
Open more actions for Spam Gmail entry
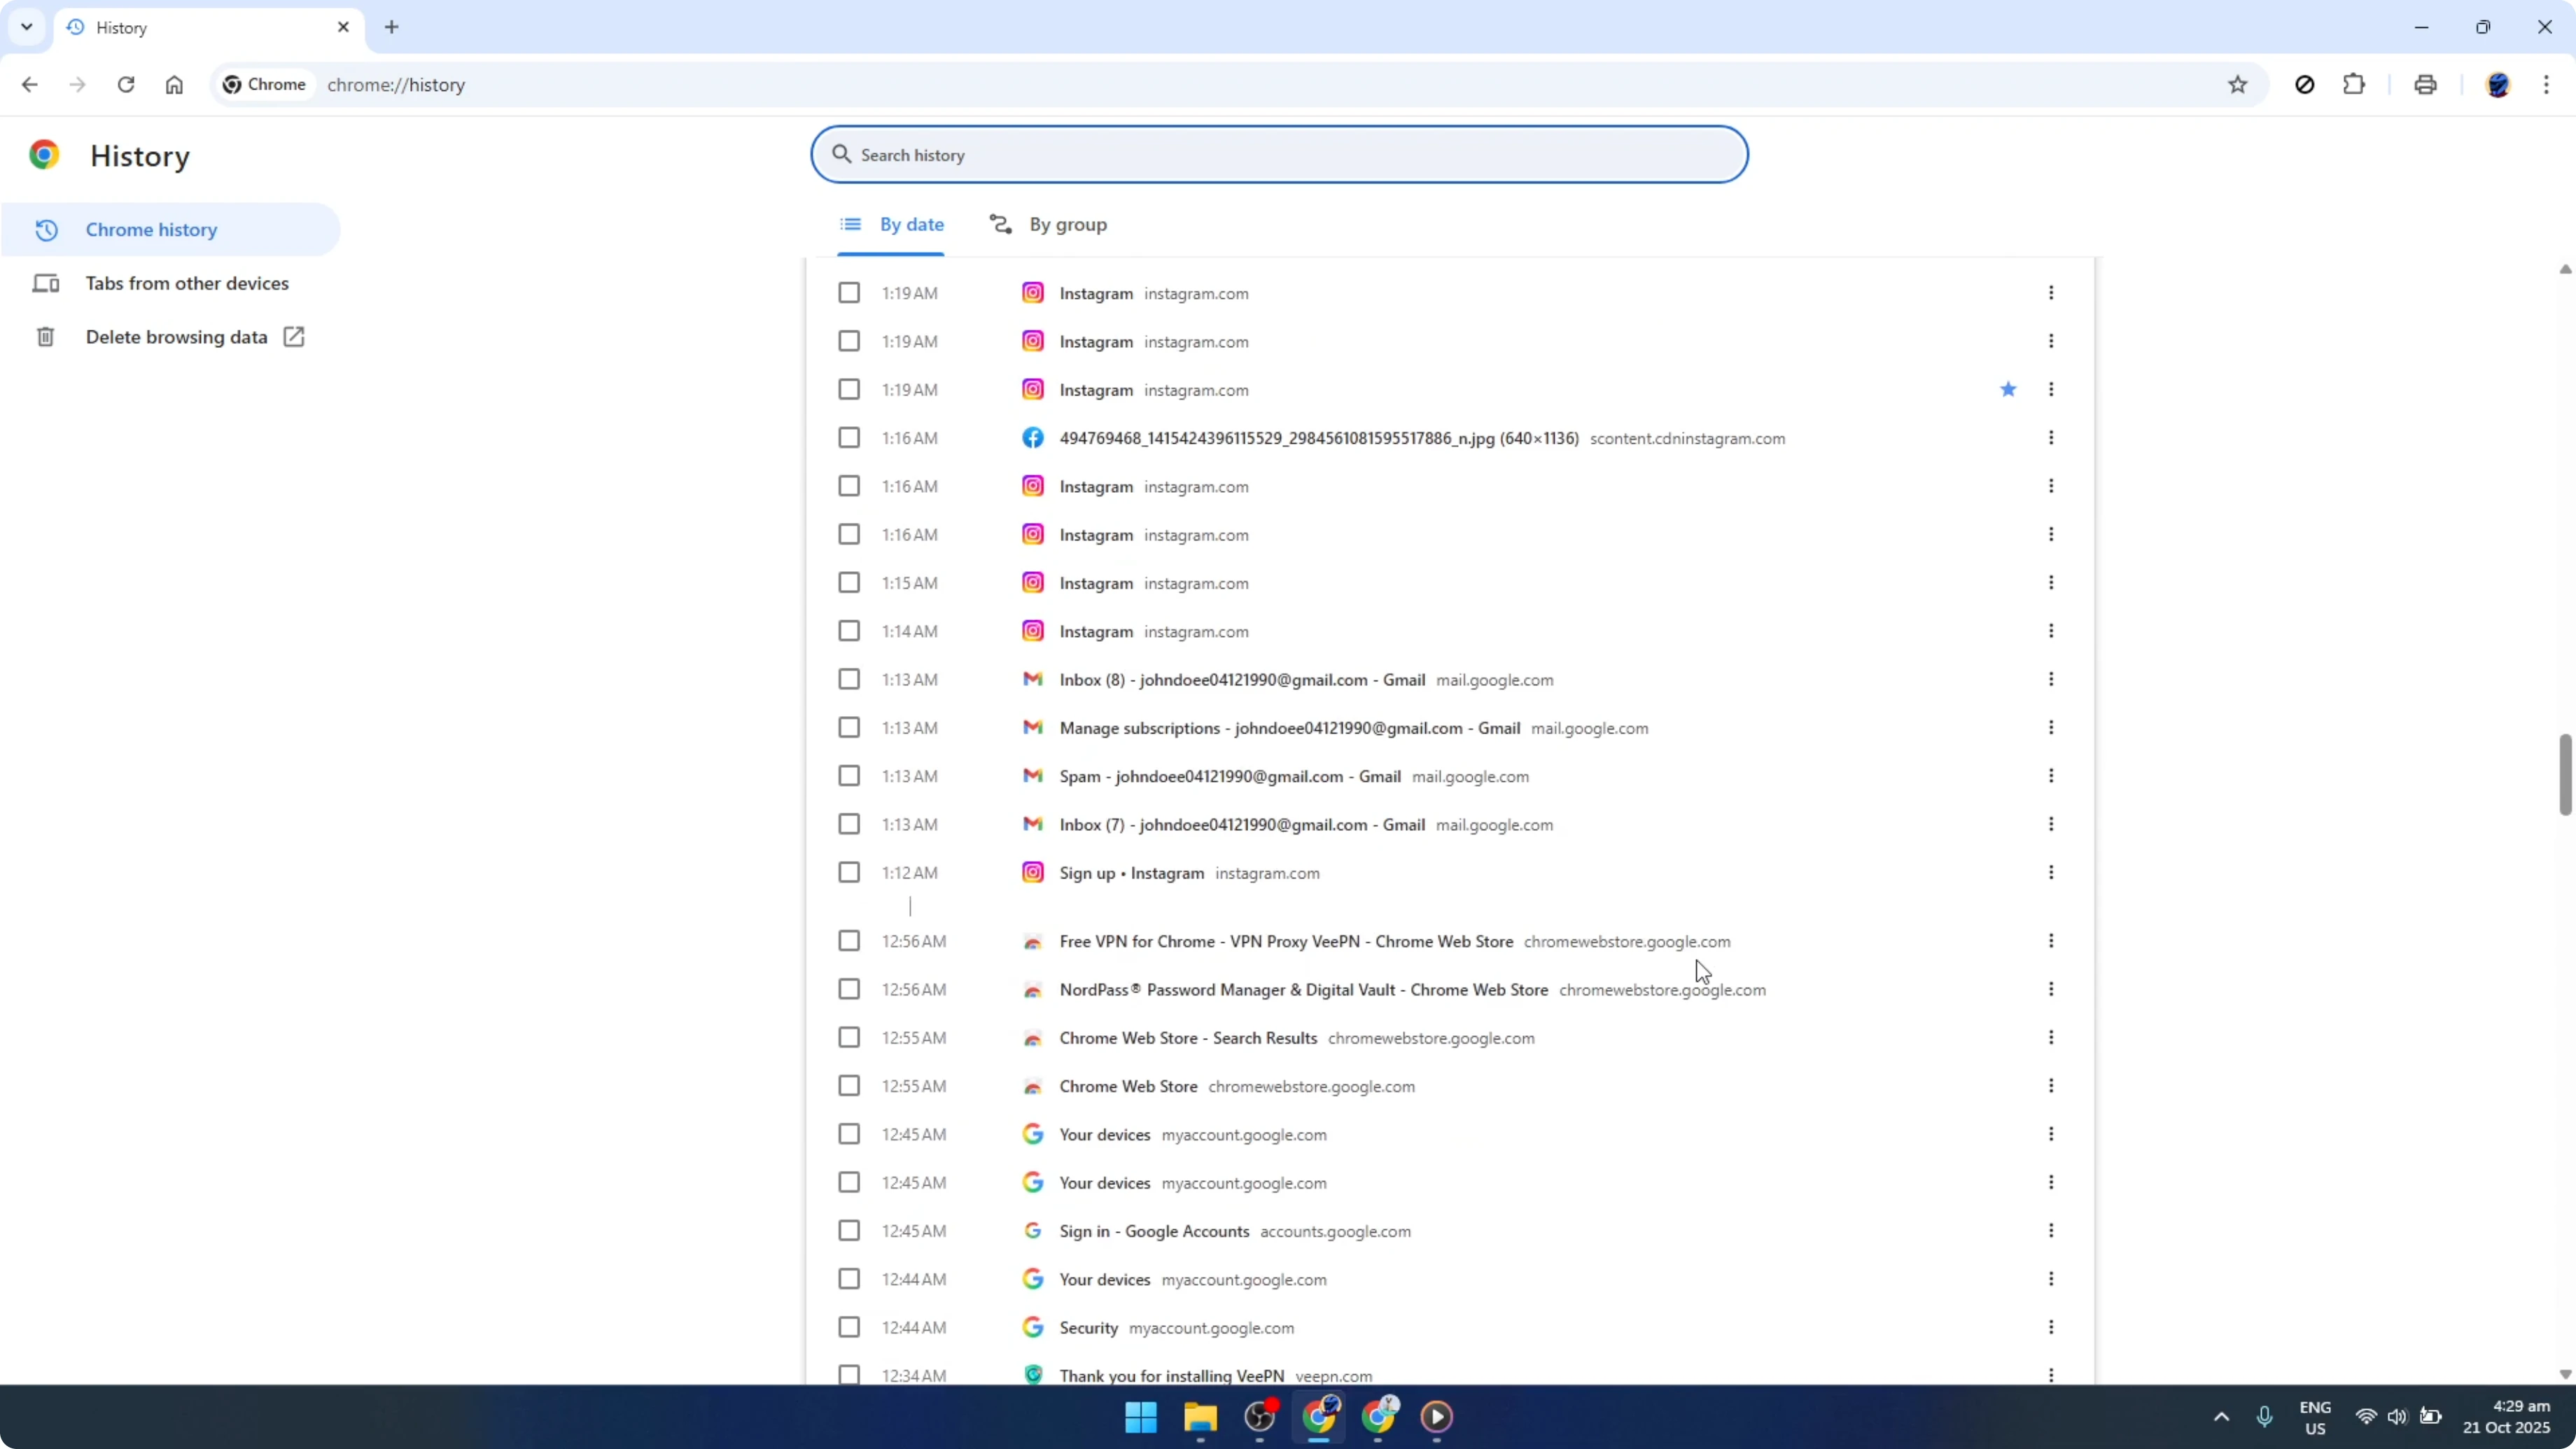[2051, 776]
